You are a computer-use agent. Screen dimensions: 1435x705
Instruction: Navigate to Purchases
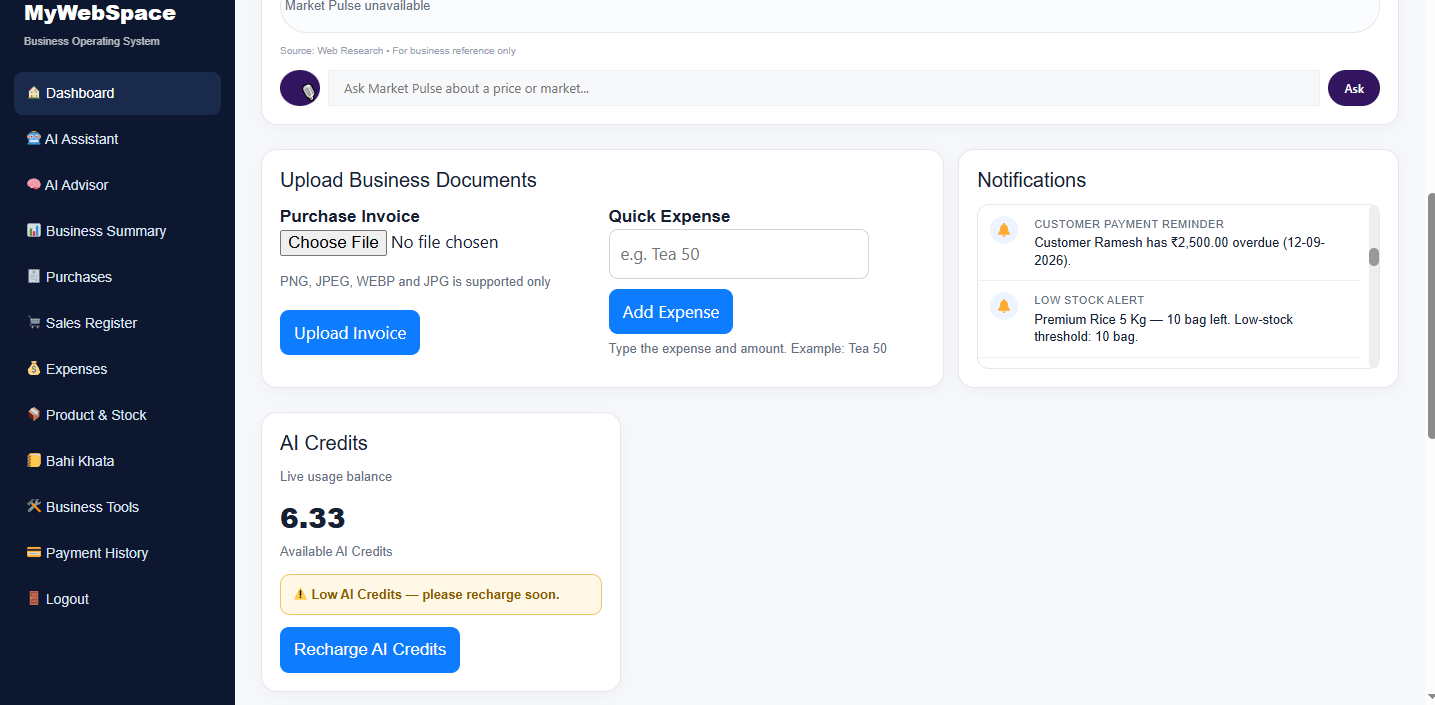point(117,277)
